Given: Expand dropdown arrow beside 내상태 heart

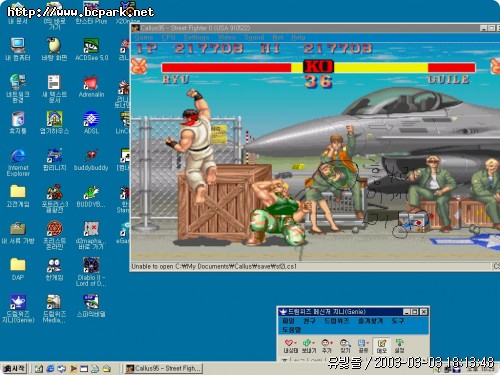Looking at the screenshot, I should pos(295,343).
